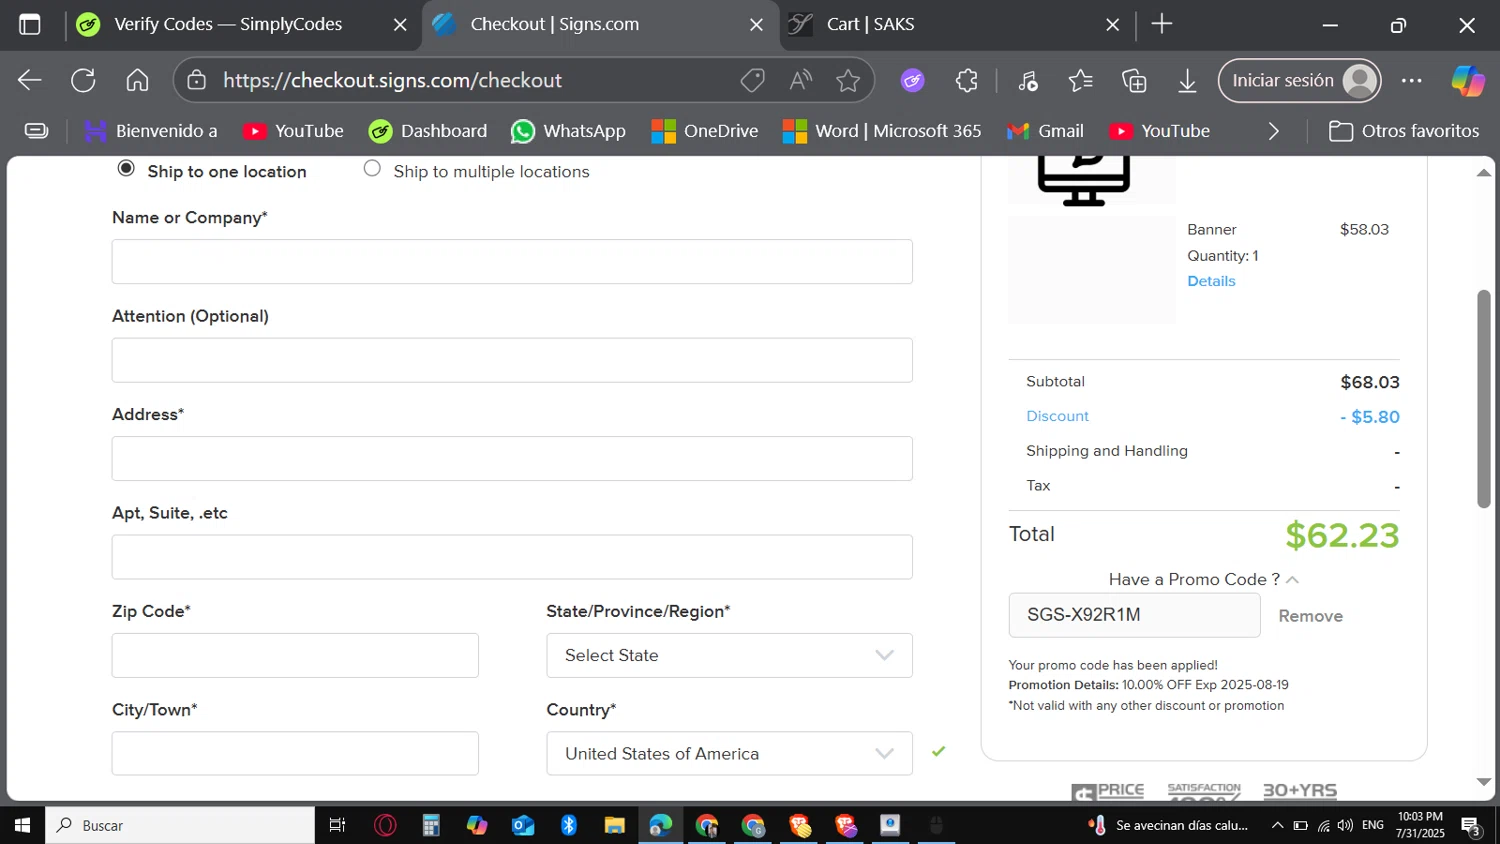Show hidden system tray icons
Screen dimensions: 1500x844
[x=1277, y=826]
